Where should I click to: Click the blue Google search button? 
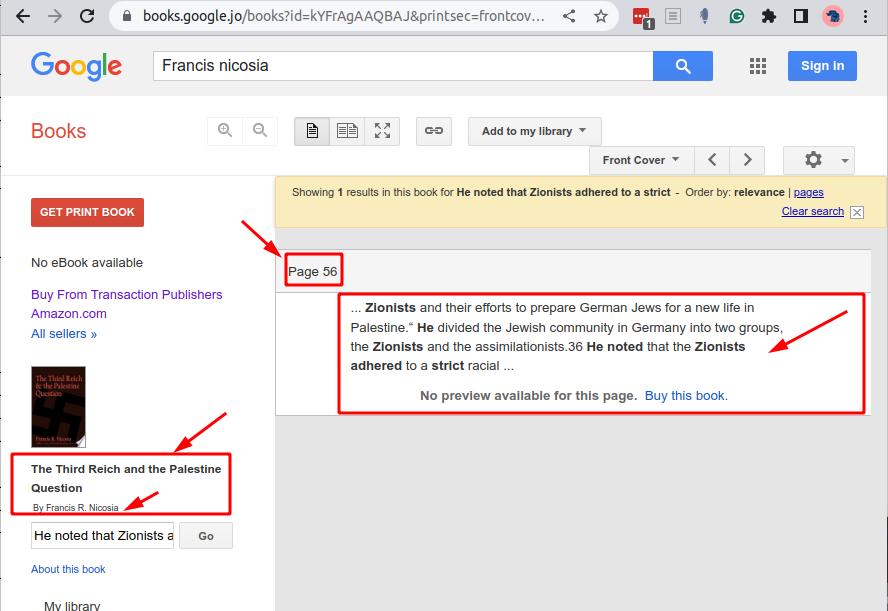[x=682, y=66]
